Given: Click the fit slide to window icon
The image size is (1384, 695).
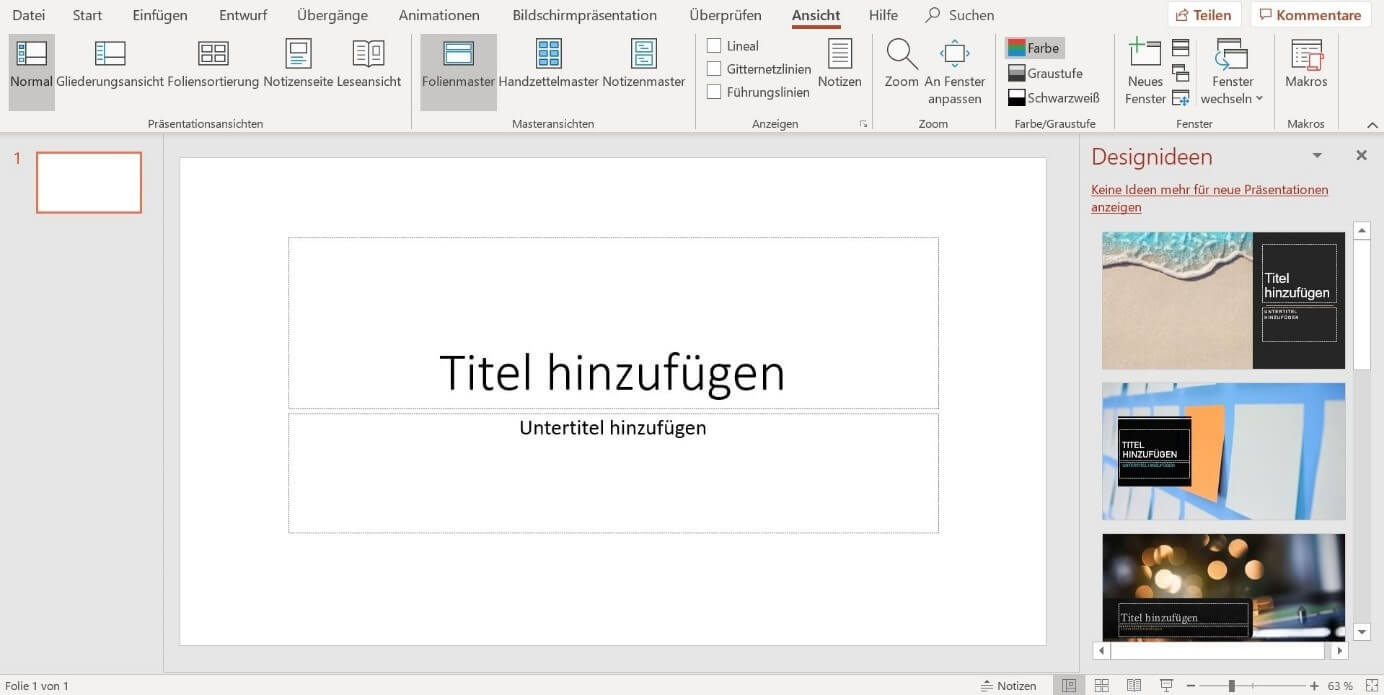Looking at the screenshot, I should coord(1370,686).
